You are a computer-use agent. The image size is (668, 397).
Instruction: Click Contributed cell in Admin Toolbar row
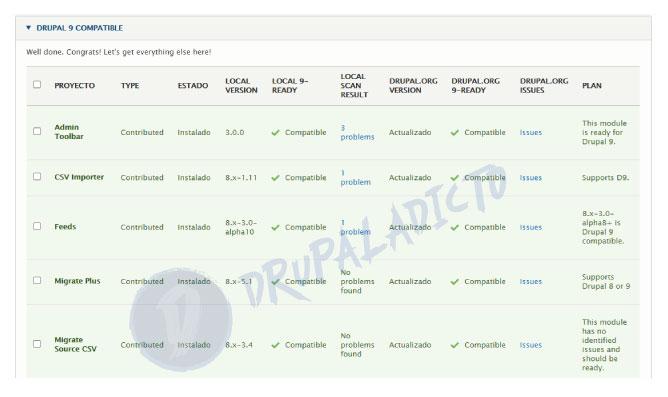coord(142,132)
